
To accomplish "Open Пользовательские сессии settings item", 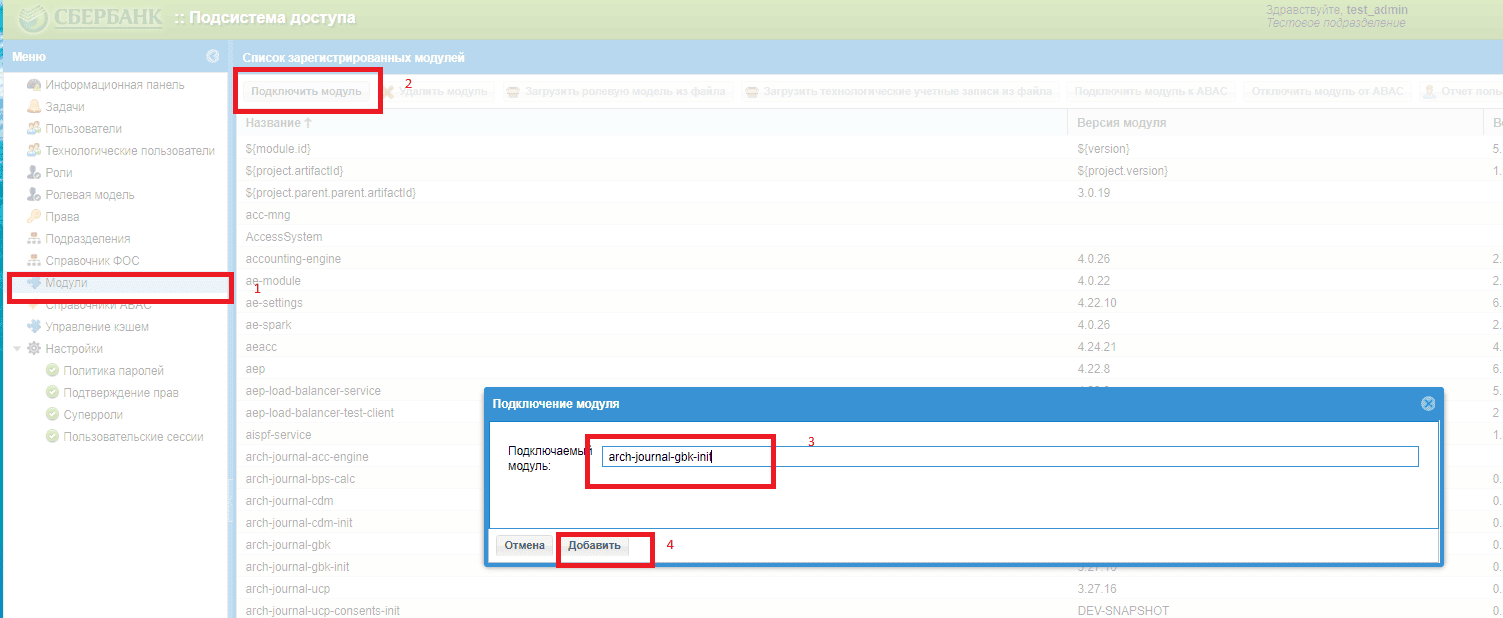I will click(132, 437).
